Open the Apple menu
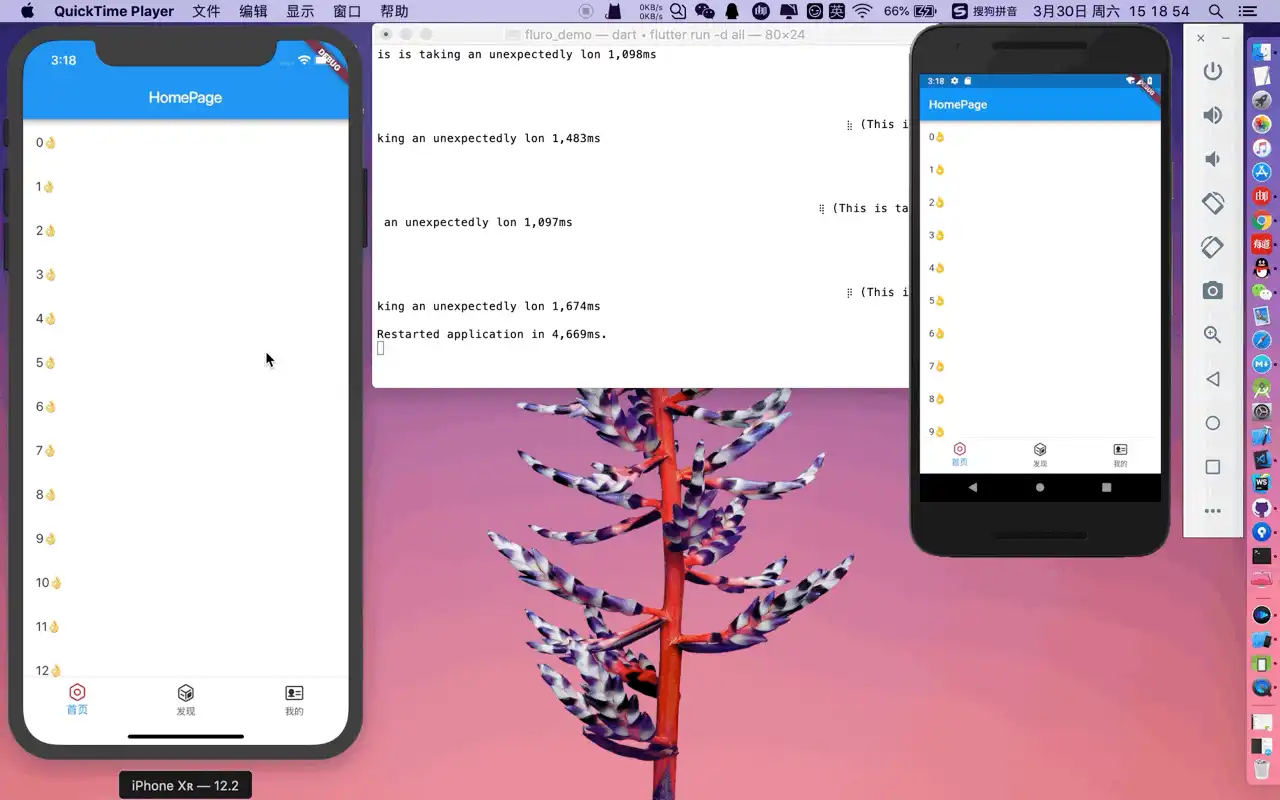1280x800 pixels. point(27,11)
